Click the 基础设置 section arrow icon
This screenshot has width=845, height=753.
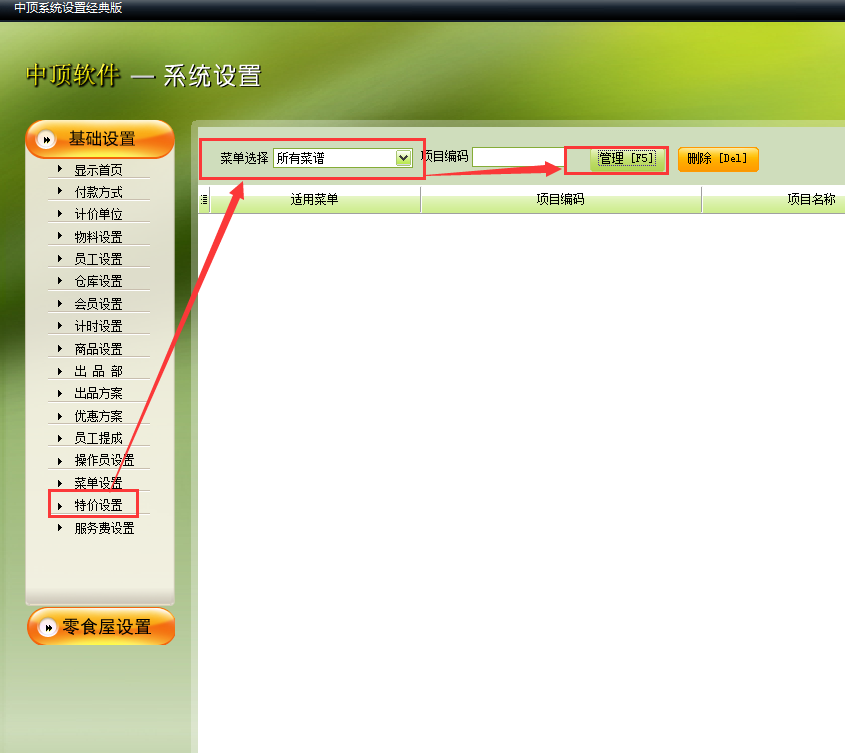[45, 140]
